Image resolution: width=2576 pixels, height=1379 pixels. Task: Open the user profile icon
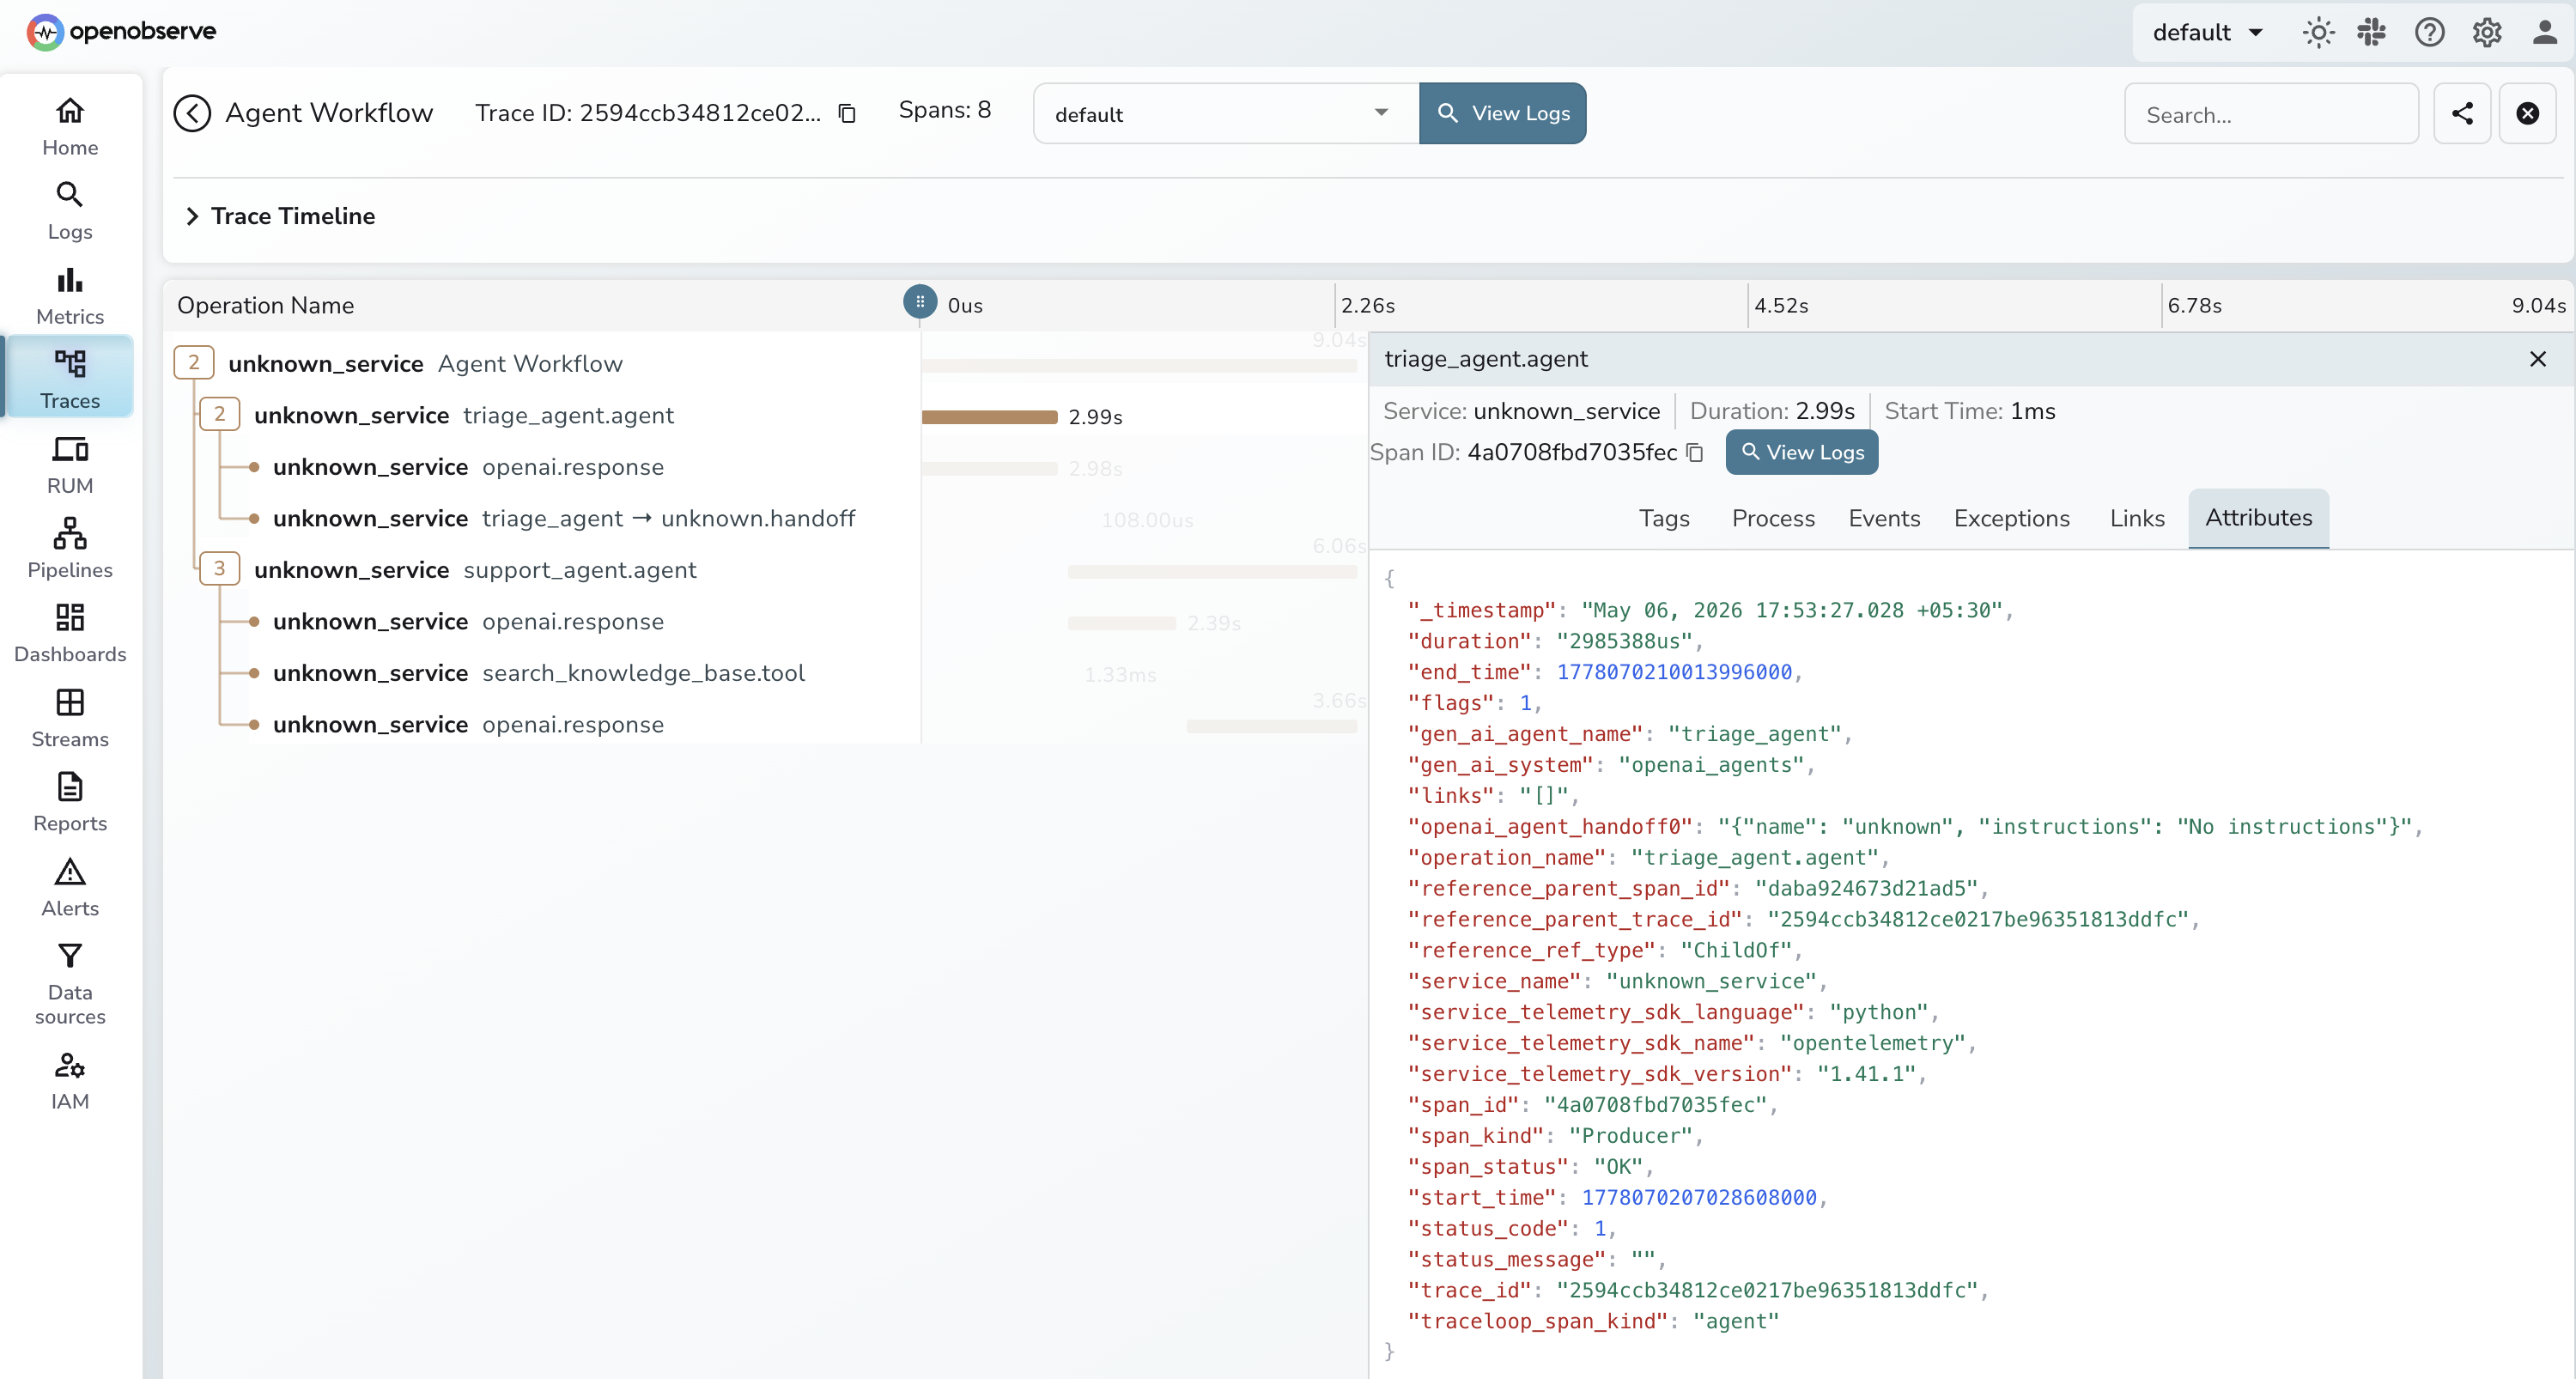click(x=2545, y=32)
